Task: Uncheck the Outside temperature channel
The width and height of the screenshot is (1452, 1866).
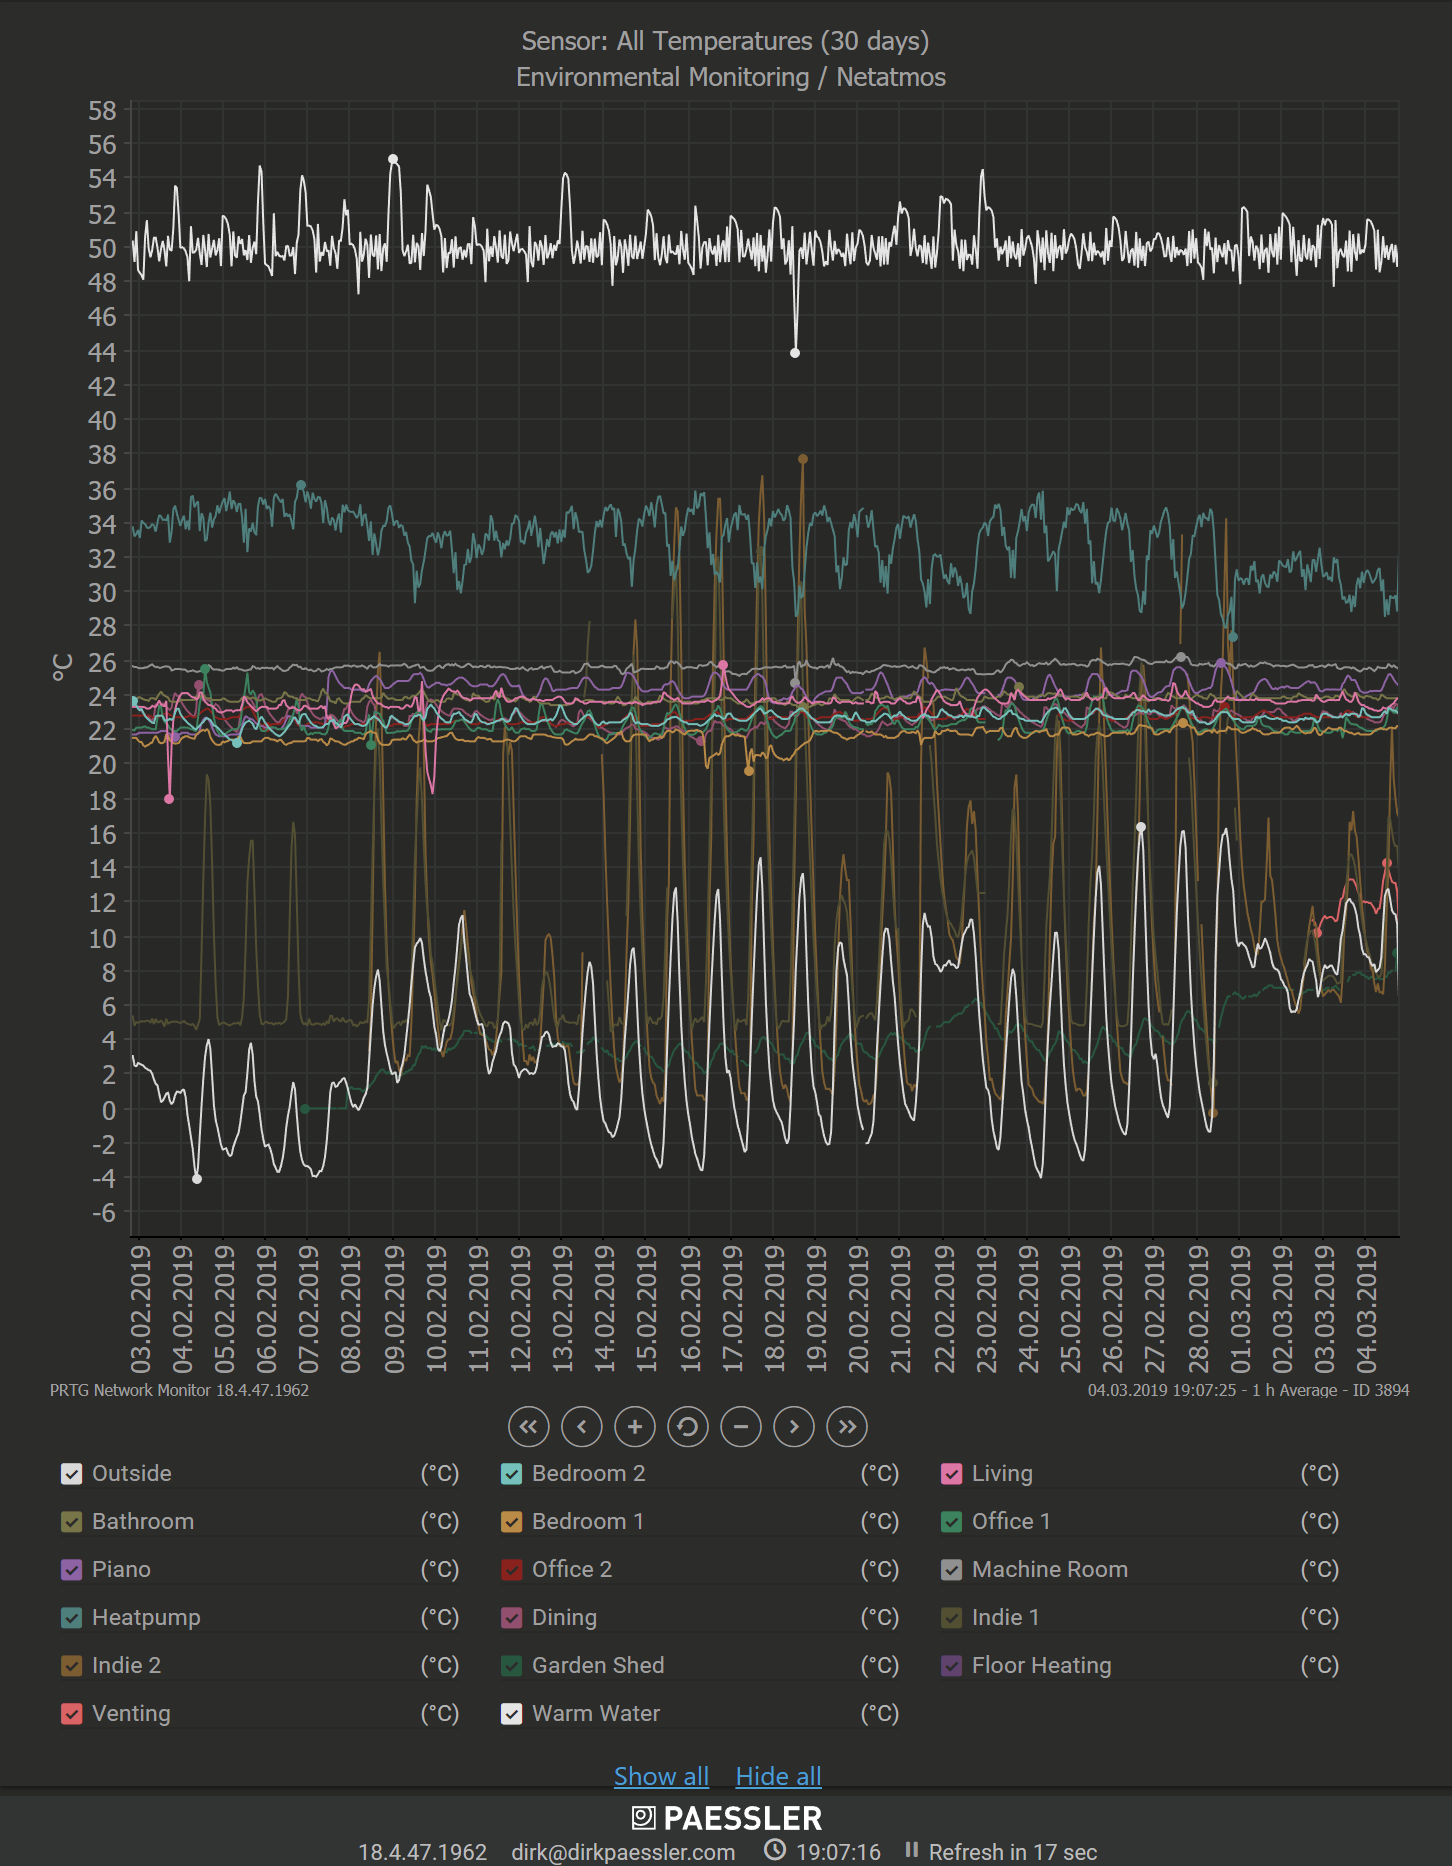Action: [x=71, y=1473]
